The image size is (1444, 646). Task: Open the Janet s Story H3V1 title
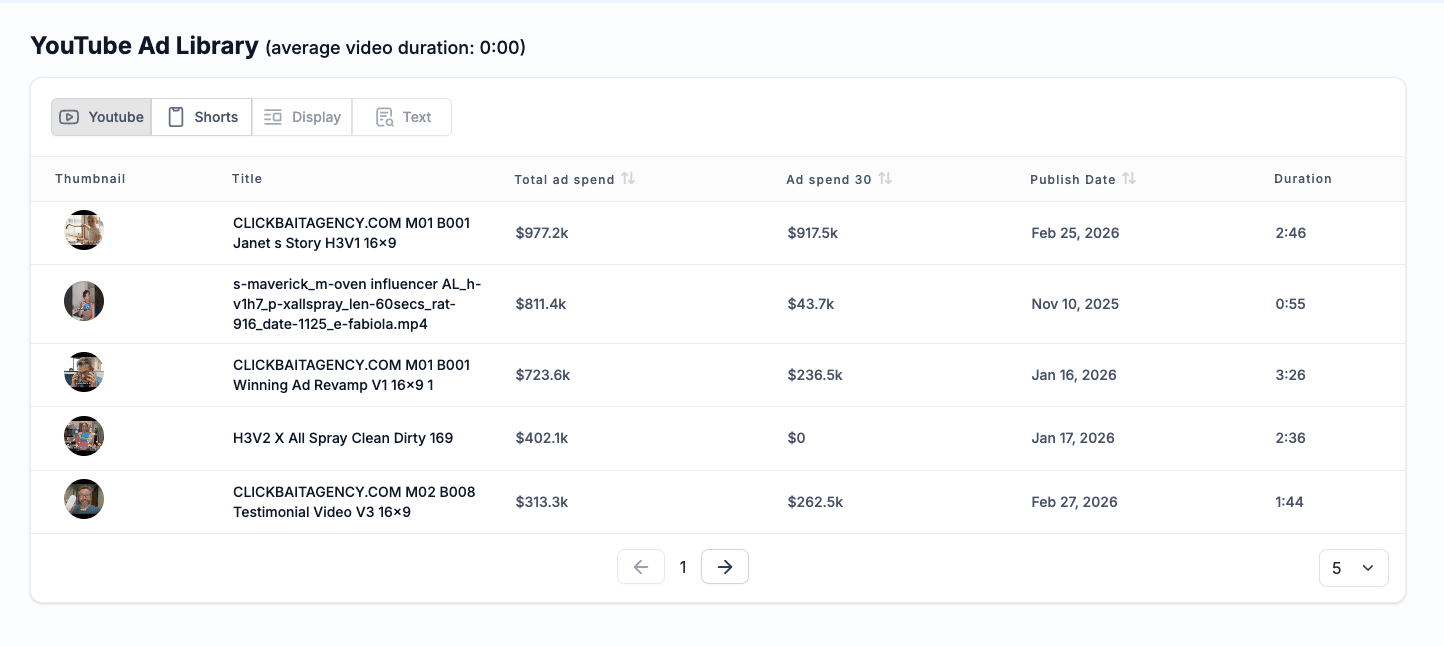coord(351,233)
